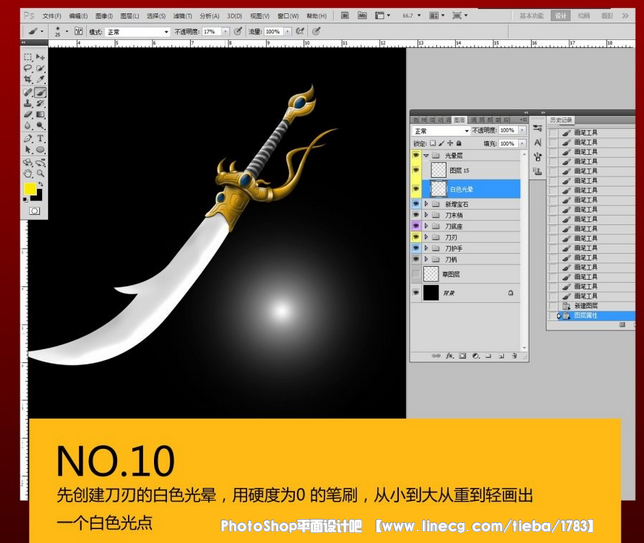Expand the 刀柄 group

(426, 259)
